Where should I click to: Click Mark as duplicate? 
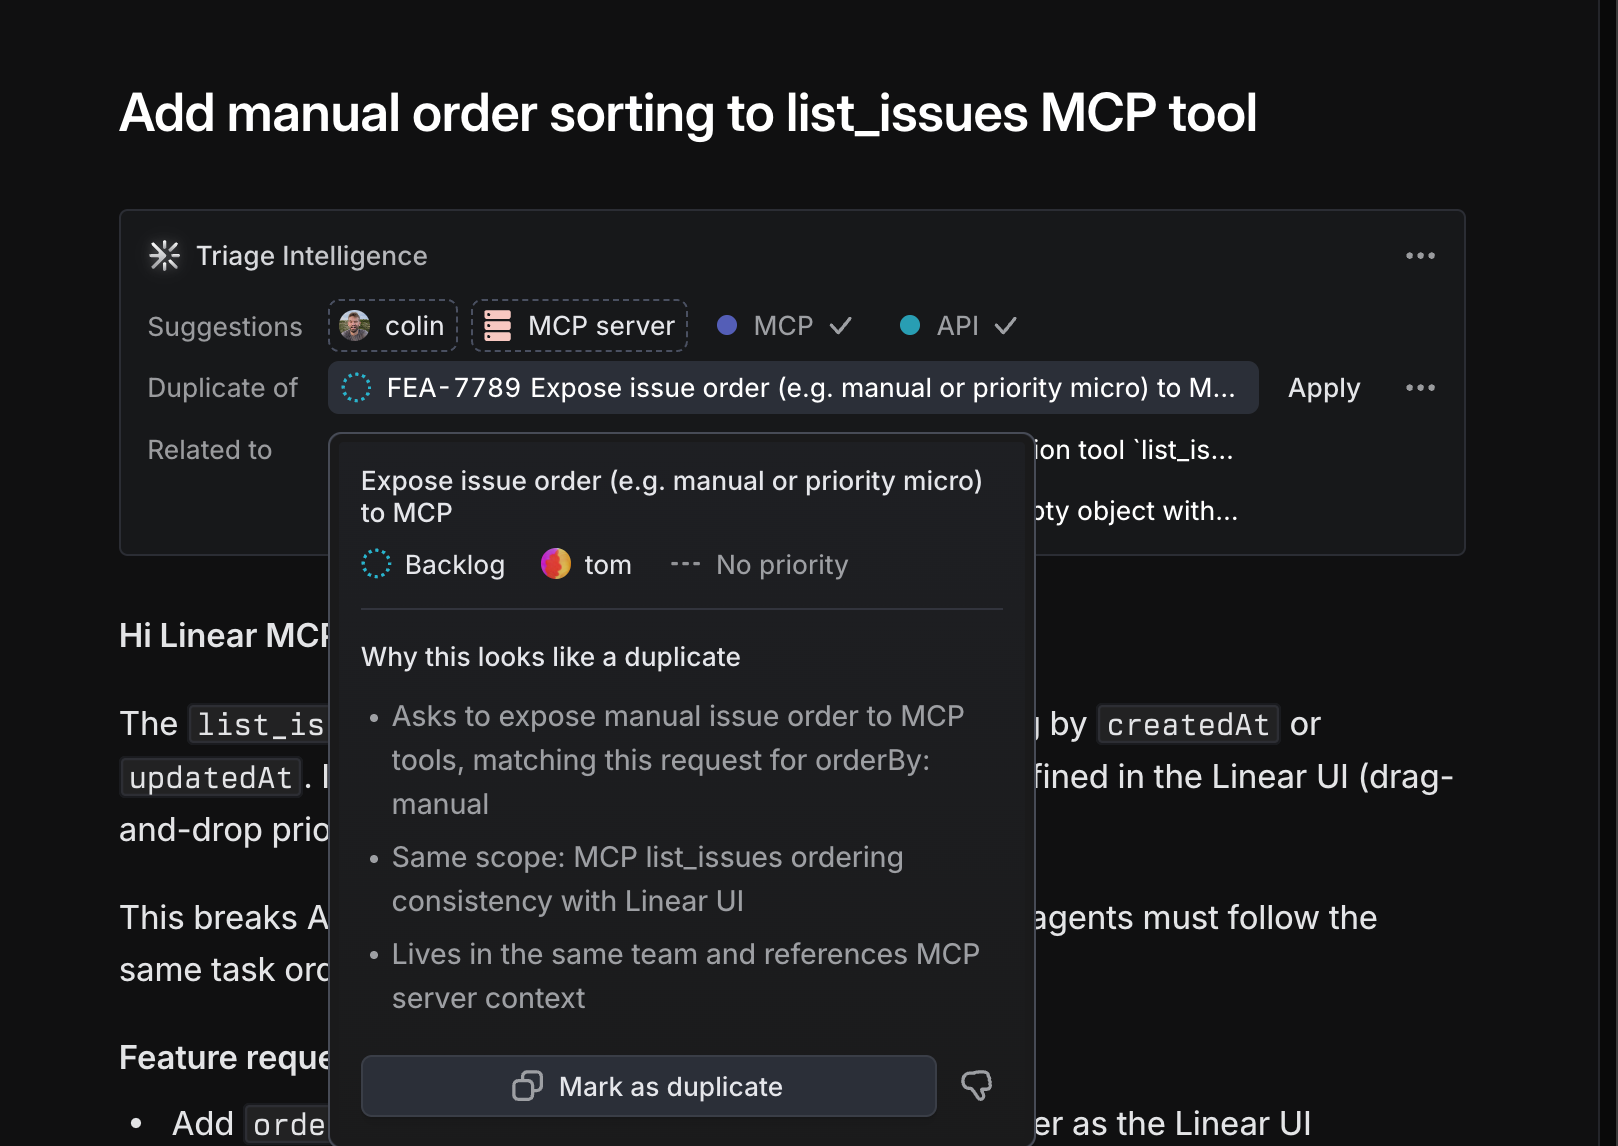pos(648,1086)
